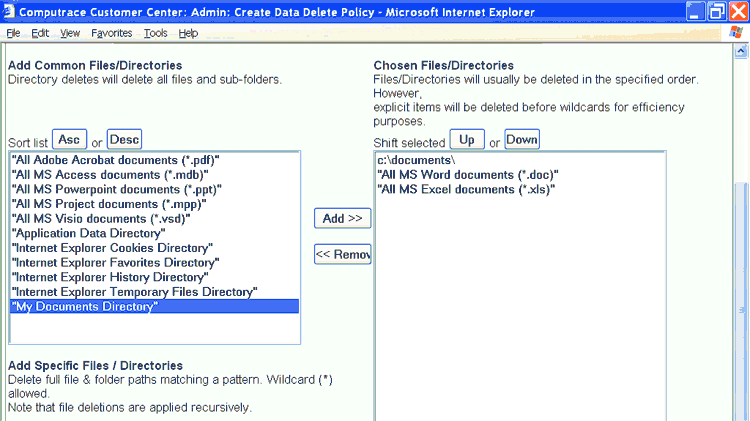Open the Favorites menu

[x=111, y=33]
